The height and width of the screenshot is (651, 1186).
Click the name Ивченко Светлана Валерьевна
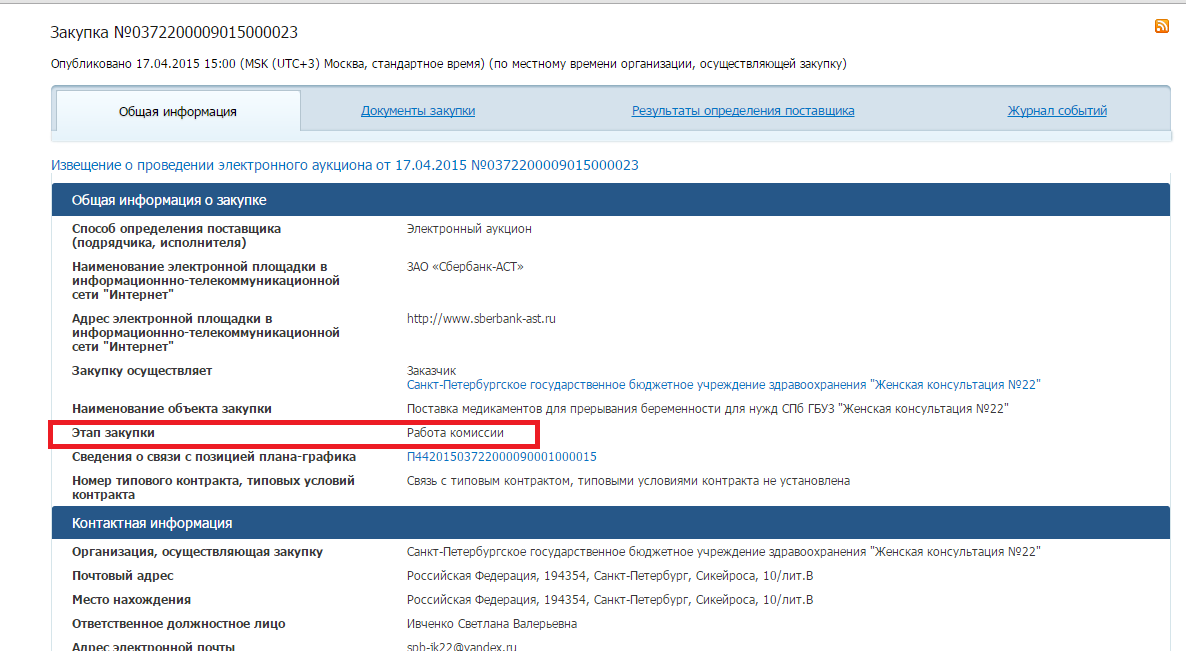coord(492,624)
